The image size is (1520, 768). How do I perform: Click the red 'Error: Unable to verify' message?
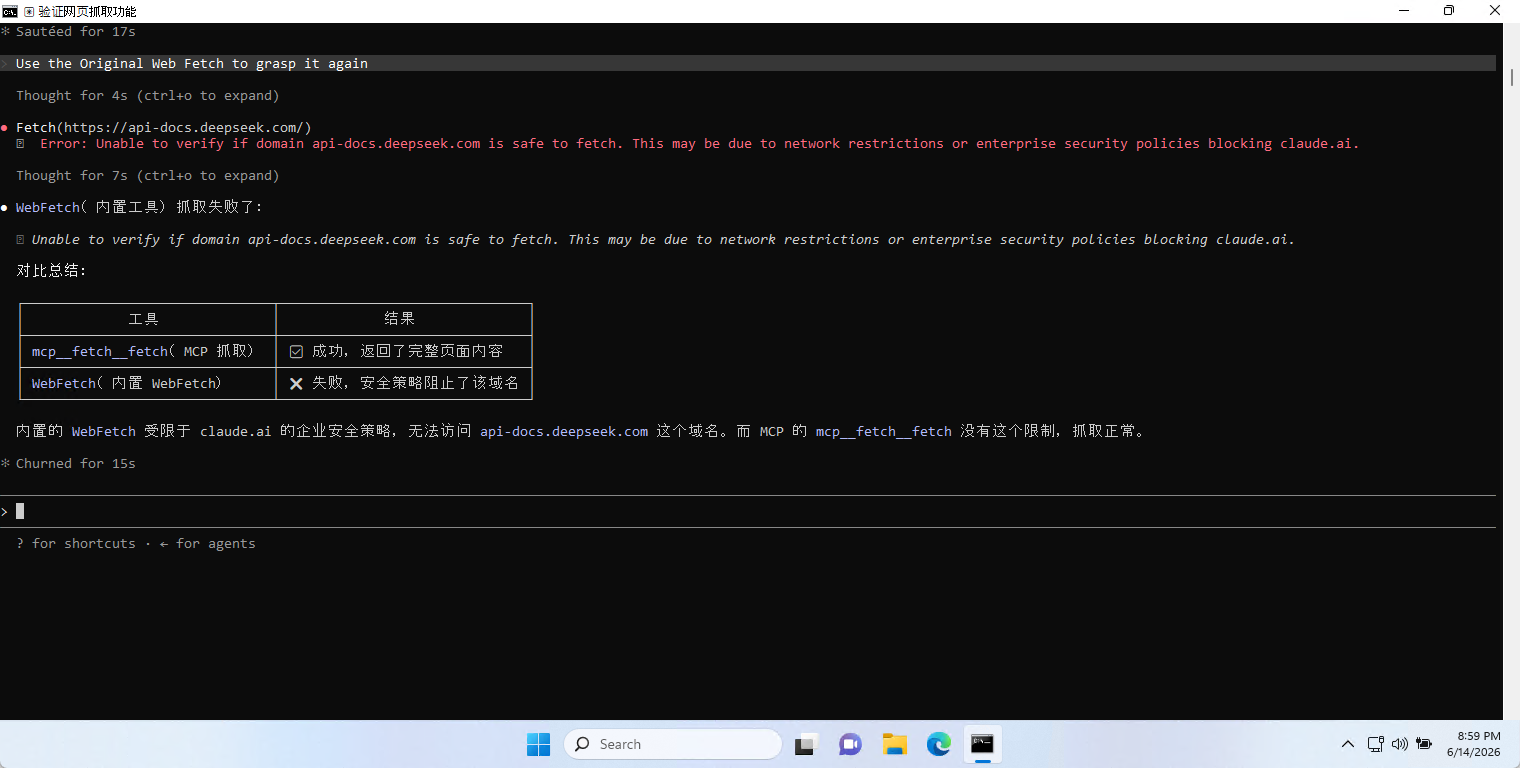coord(700,143)
